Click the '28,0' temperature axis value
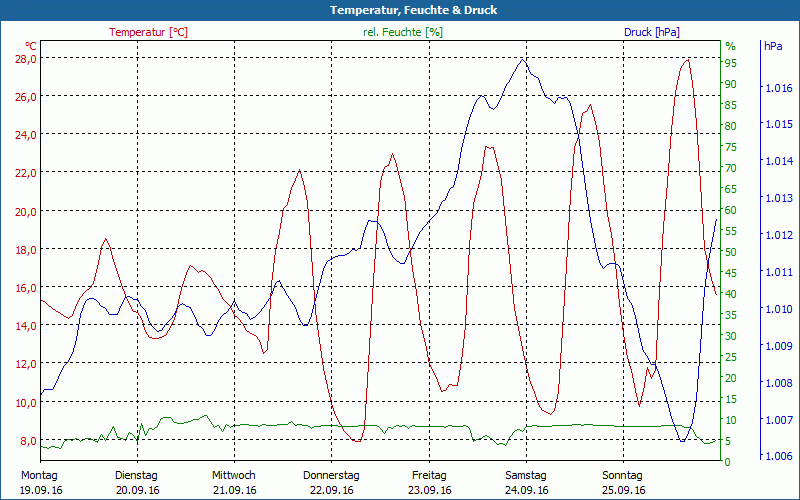Image resolution: width=800 pixels, height=500 pixels. click(x=24, y=58)
